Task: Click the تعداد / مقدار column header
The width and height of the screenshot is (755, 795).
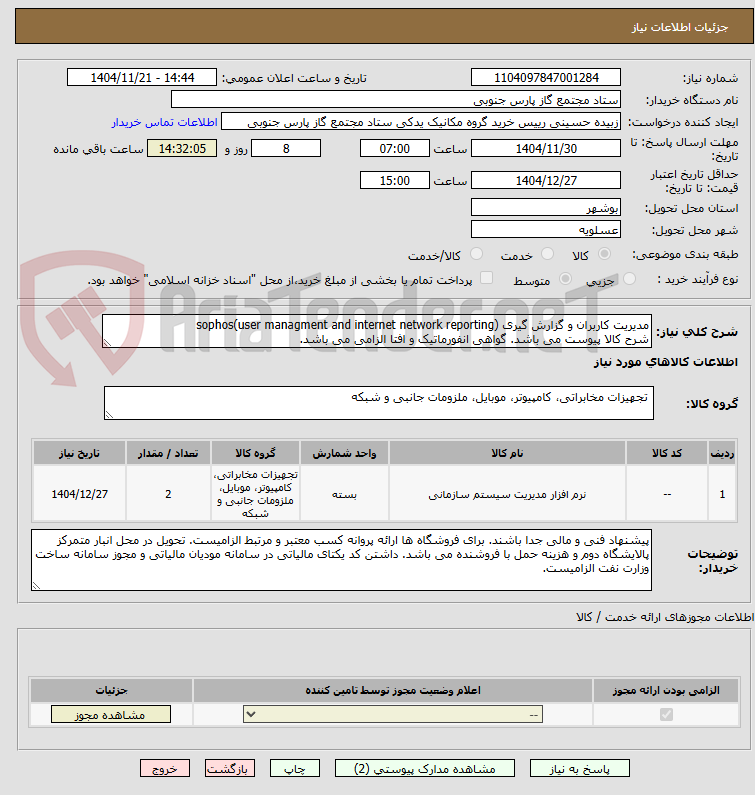Action: (168, 453)
